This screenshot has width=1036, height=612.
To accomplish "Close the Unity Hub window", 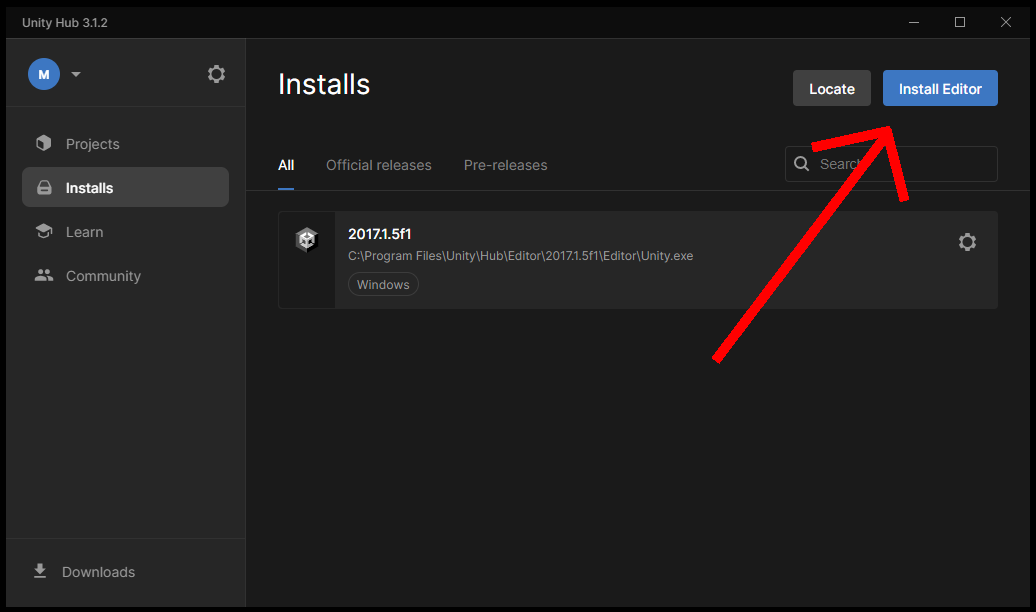I will coord(1006,22).
